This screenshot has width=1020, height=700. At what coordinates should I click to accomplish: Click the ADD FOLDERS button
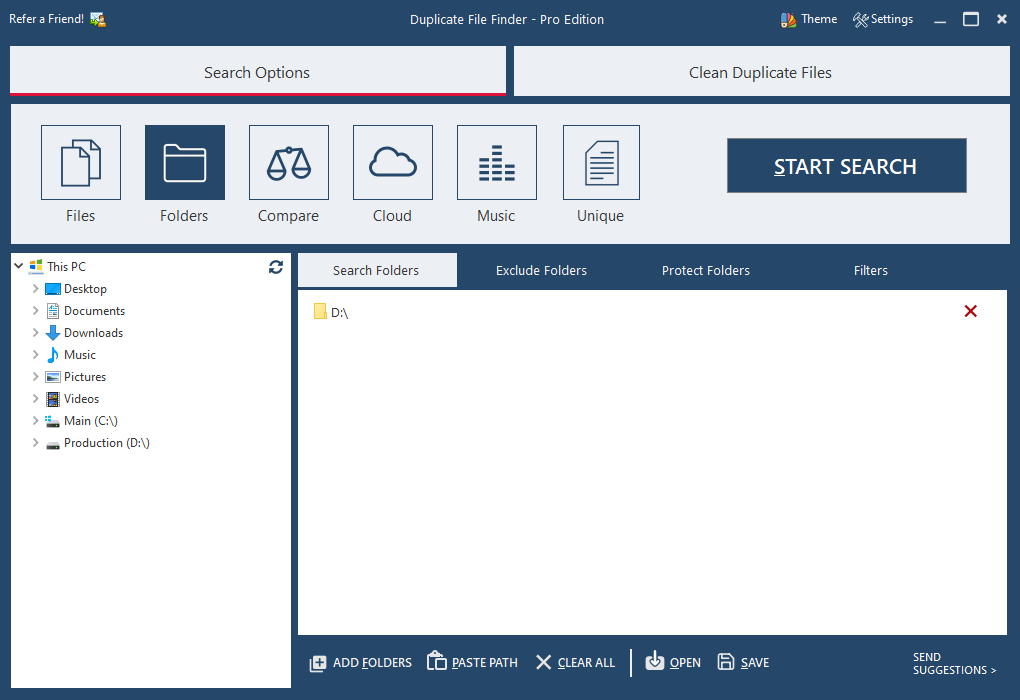pos(360,662)
